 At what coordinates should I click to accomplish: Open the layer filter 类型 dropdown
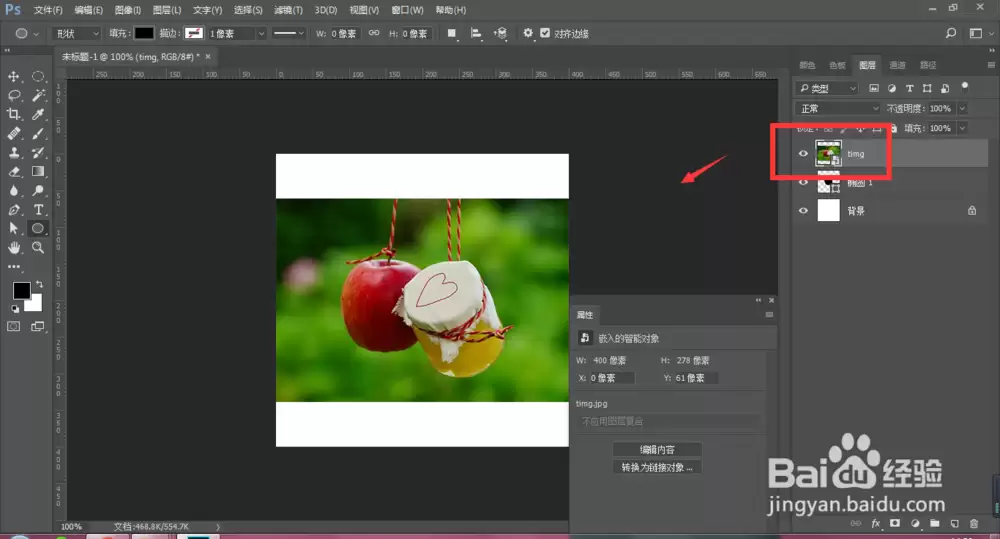click(x=827, y=88)
